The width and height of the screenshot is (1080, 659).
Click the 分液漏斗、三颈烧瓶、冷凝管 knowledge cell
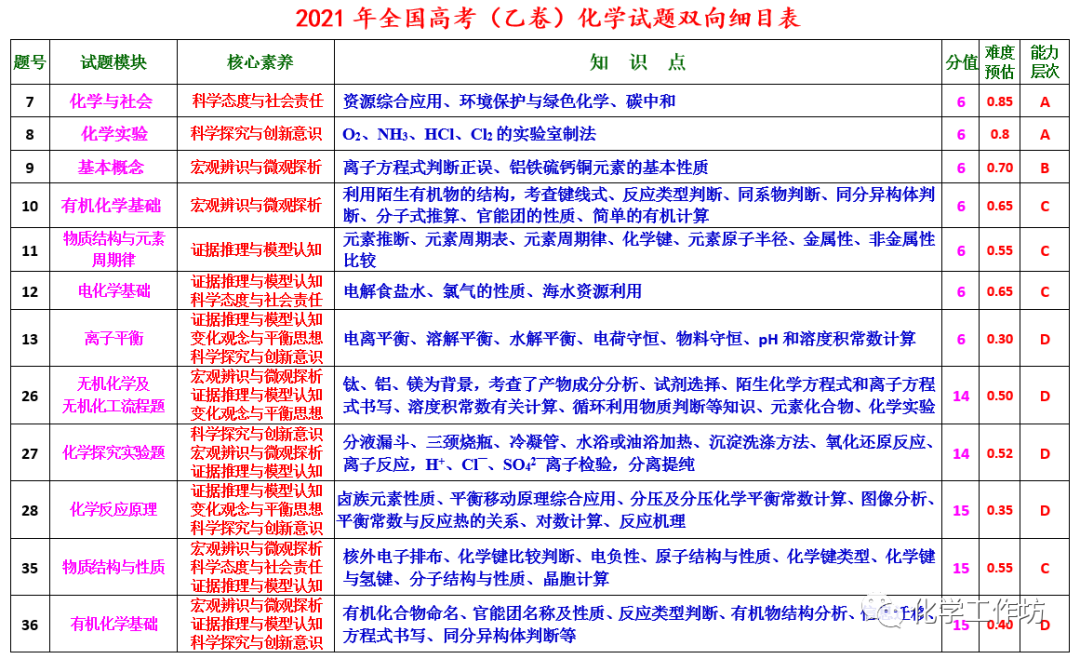(638, 452)
